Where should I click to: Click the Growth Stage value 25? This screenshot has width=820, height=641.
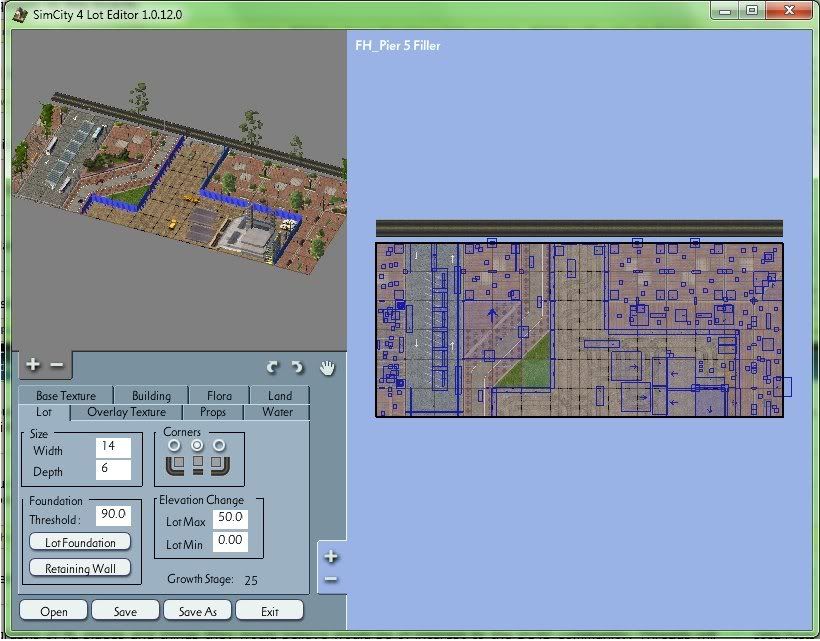pyautogui.click(x=251, y=580)
